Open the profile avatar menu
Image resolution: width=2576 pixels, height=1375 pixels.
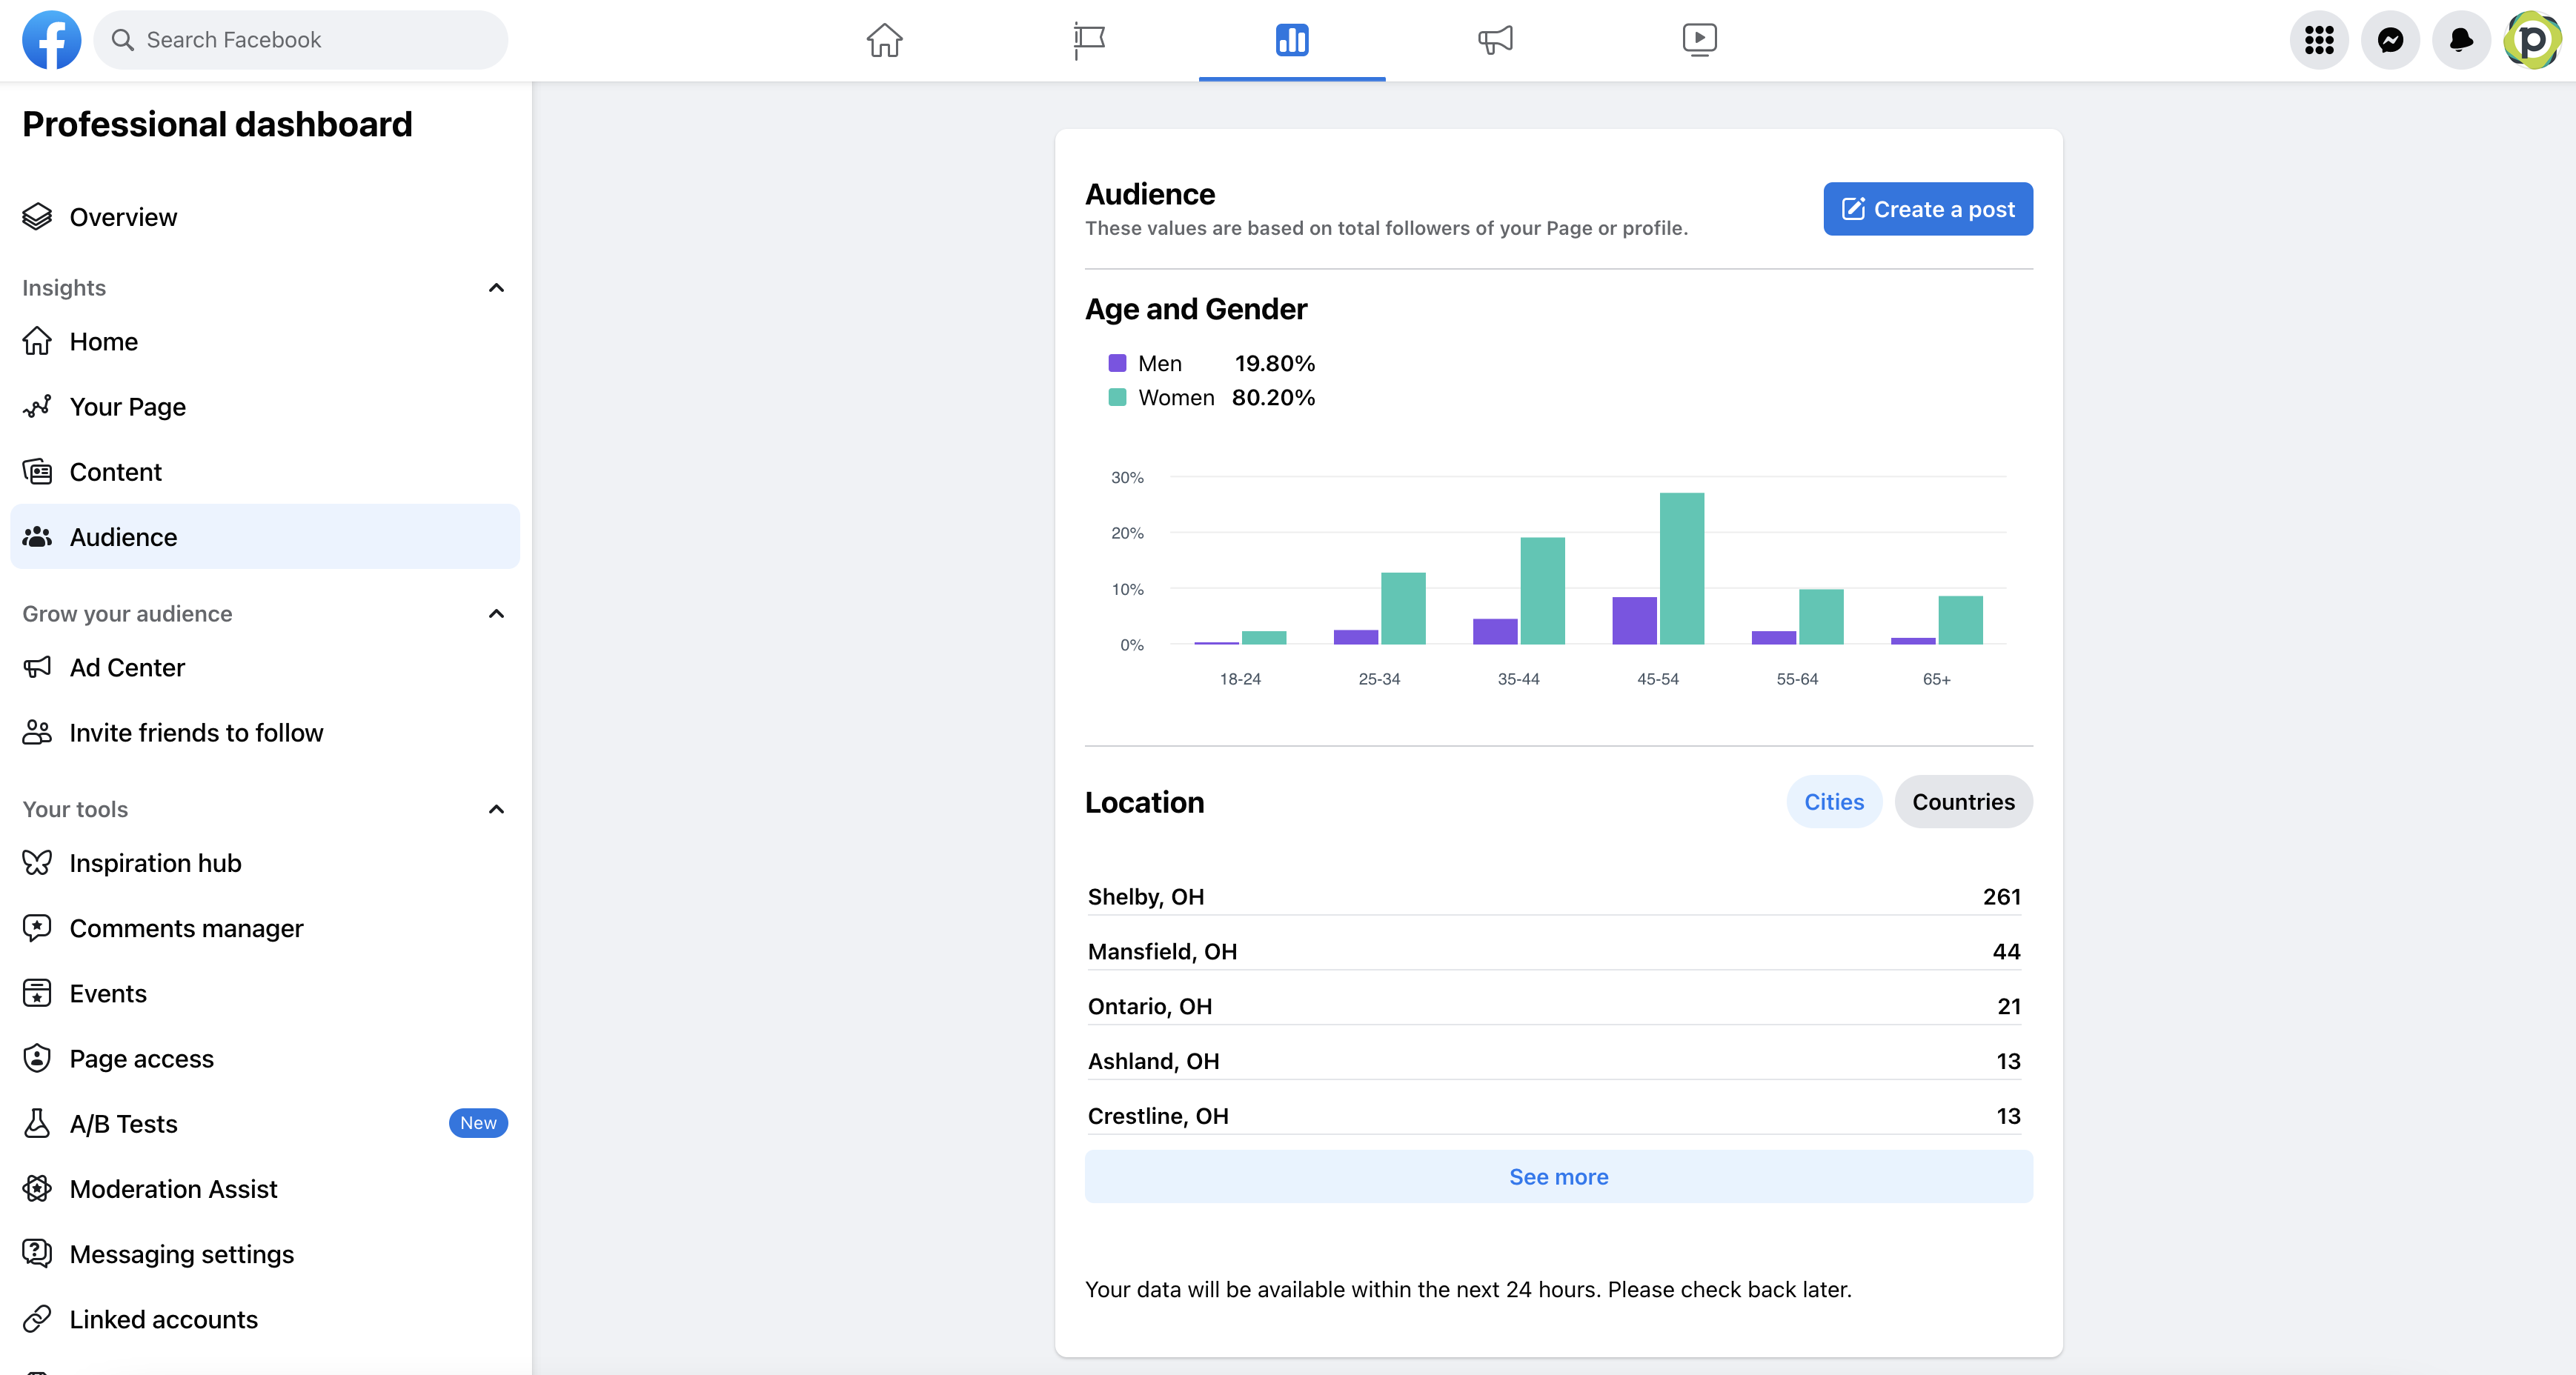tap(2532, 40)
